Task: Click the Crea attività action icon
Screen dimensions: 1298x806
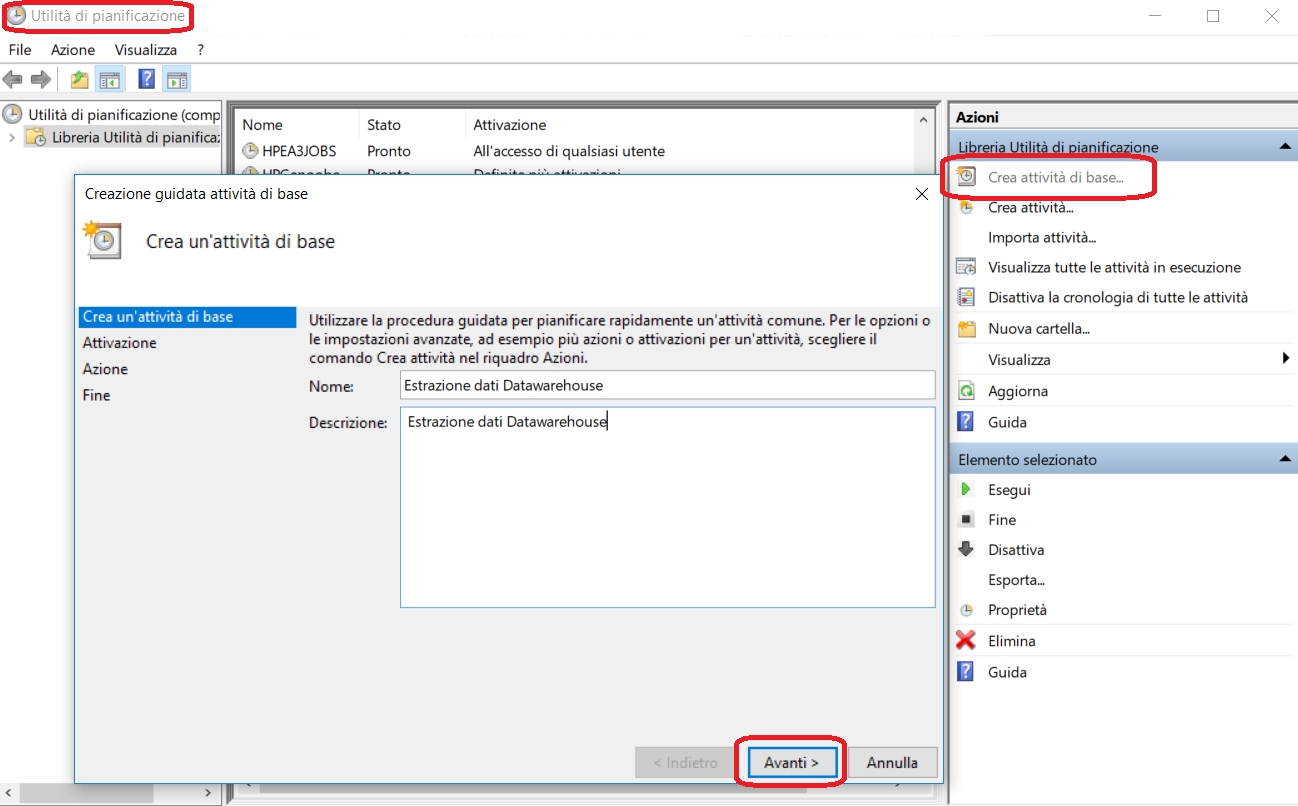Action: pos(966,207)
